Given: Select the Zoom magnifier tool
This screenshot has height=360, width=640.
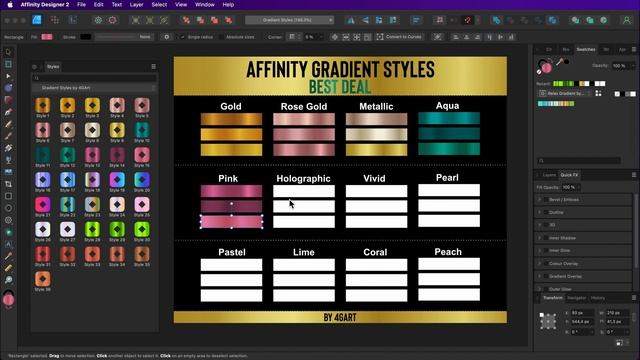Looking at the screenshot, I should [x=8, y=280].
